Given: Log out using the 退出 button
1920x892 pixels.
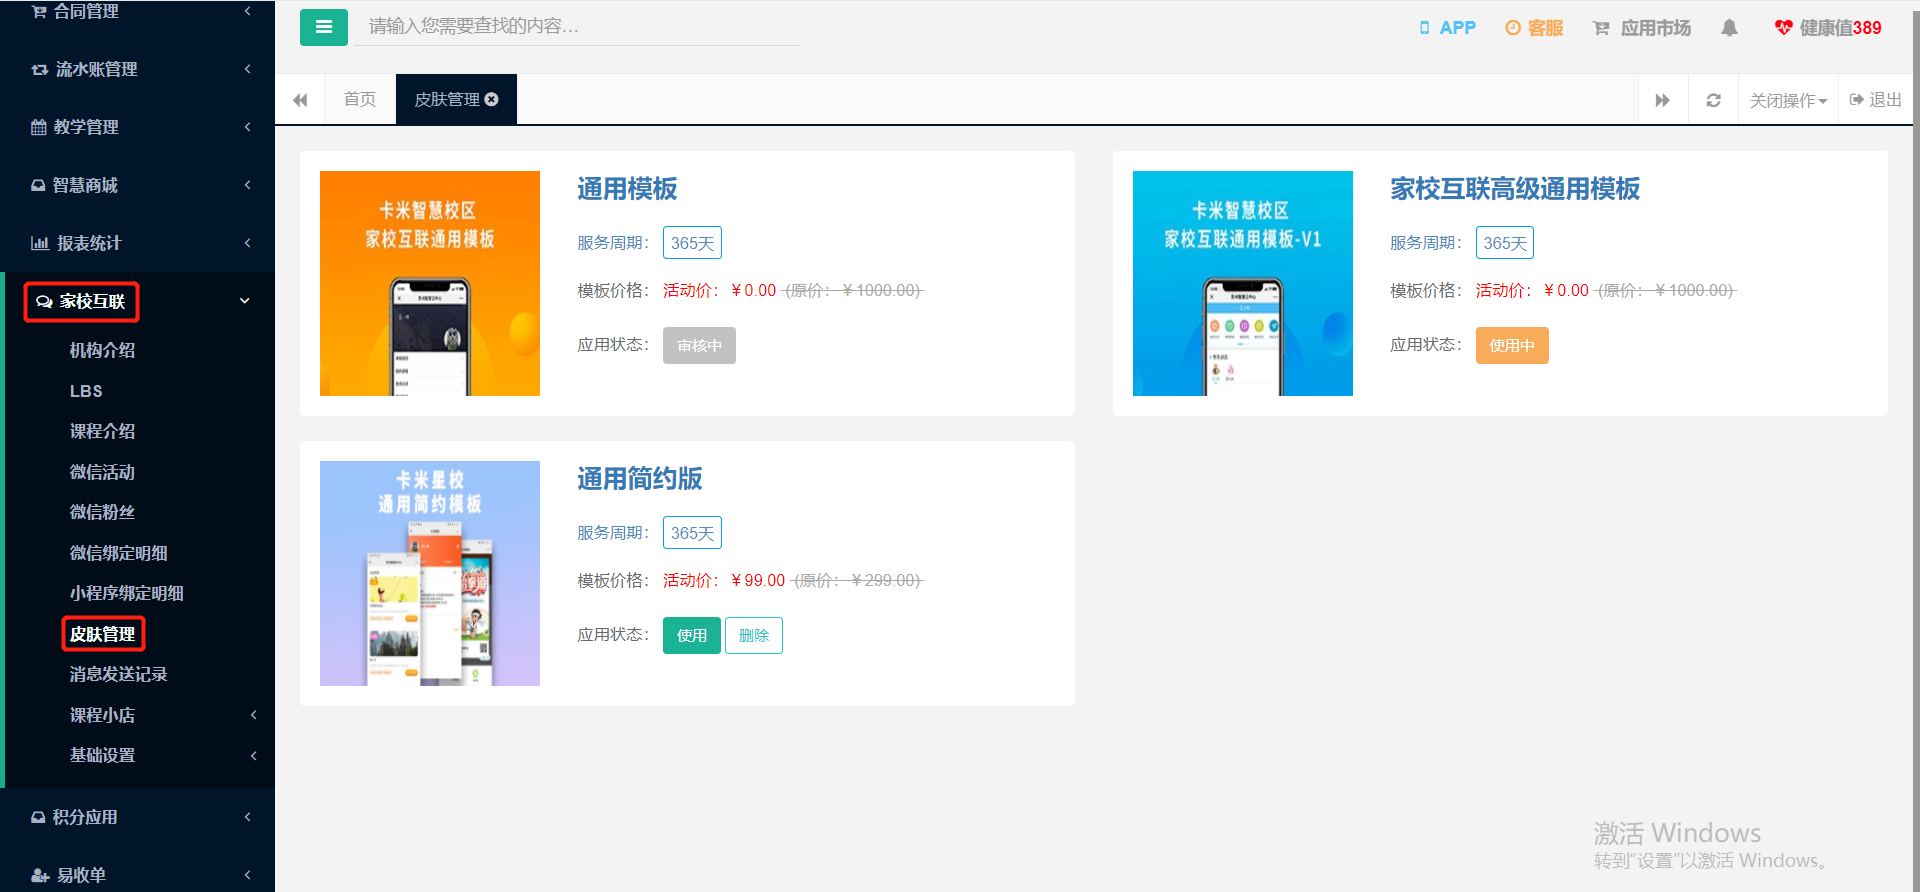Looking at the screenshot, I should (1876, 100).
